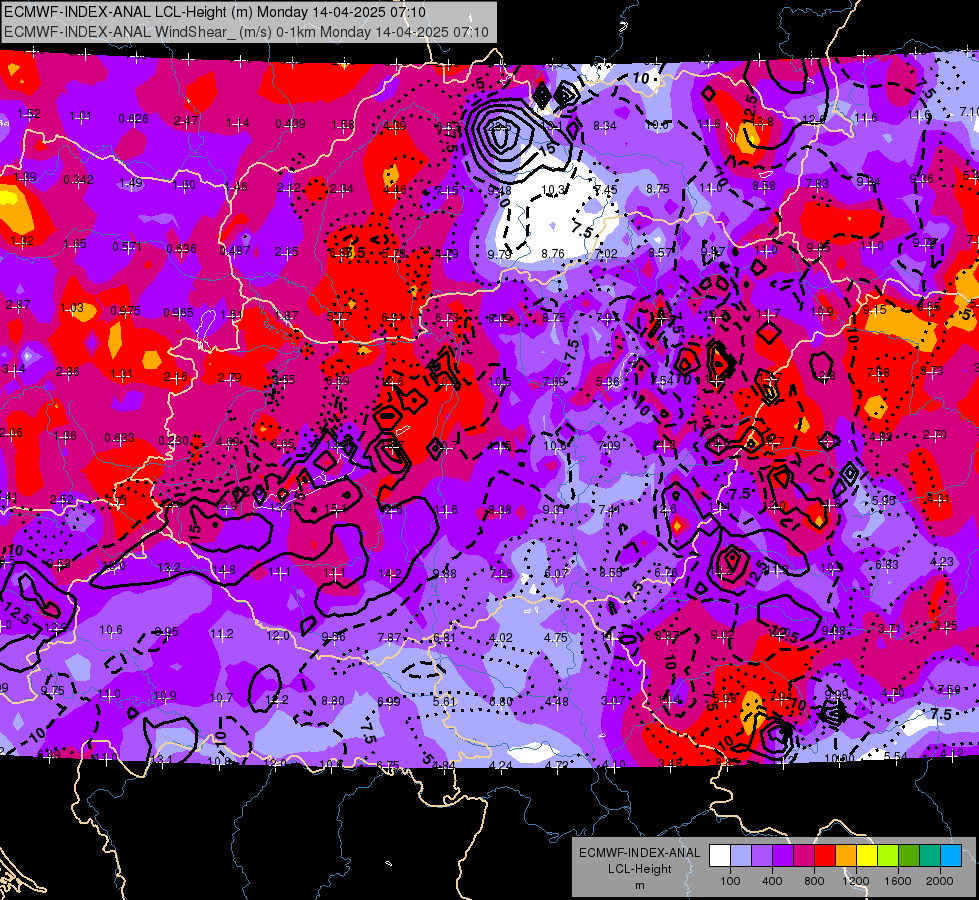979x900 pixels.
Task: Click the 0.342 wind shear value
Action: (x=78, y=180)
